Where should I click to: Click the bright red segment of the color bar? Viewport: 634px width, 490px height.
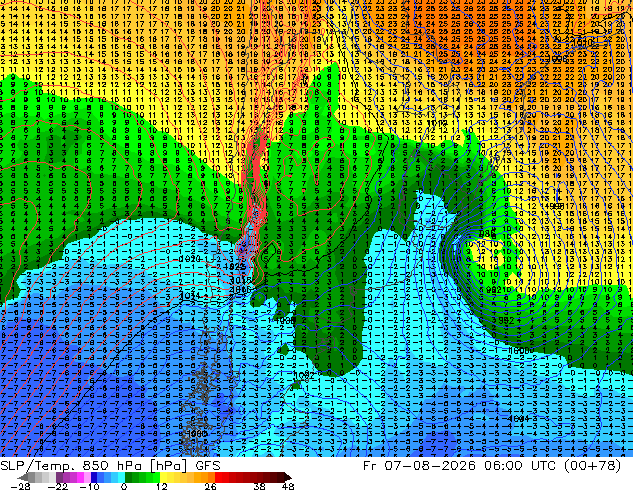pos(218,477)
